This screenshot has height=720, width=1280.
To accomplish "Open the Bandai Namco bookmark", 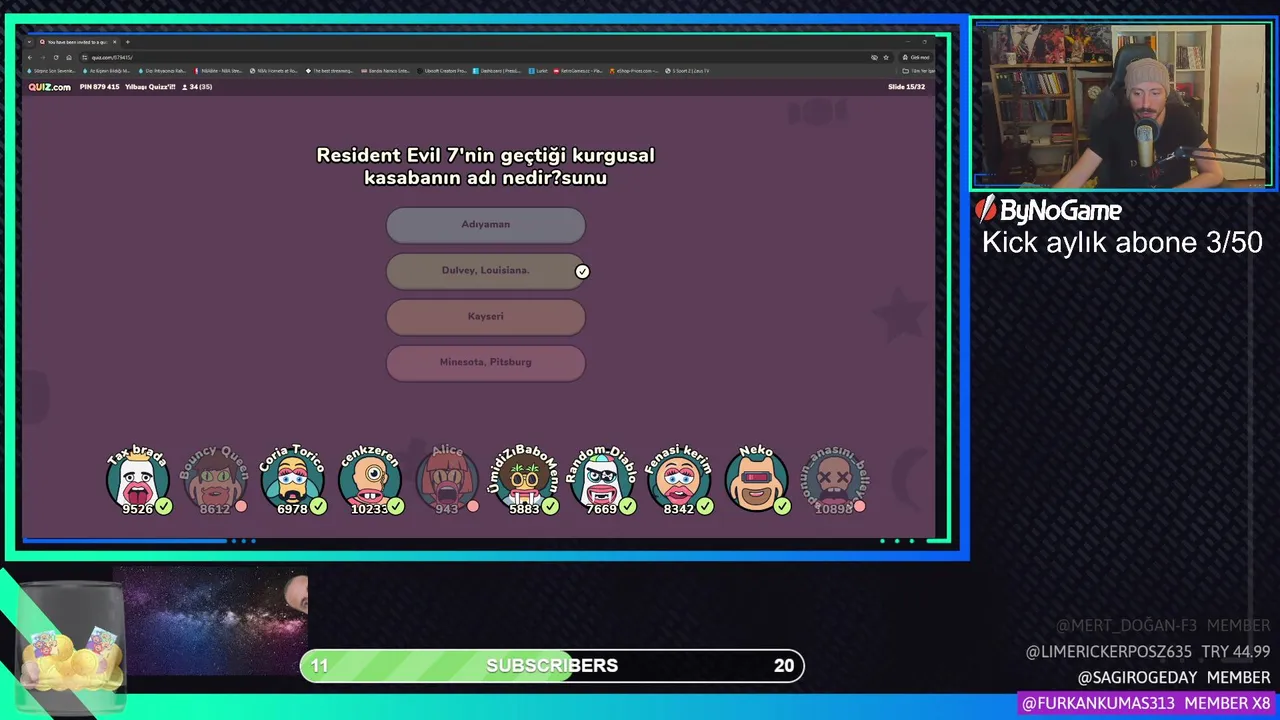I will pyautogui.click(x=387, y=71).
